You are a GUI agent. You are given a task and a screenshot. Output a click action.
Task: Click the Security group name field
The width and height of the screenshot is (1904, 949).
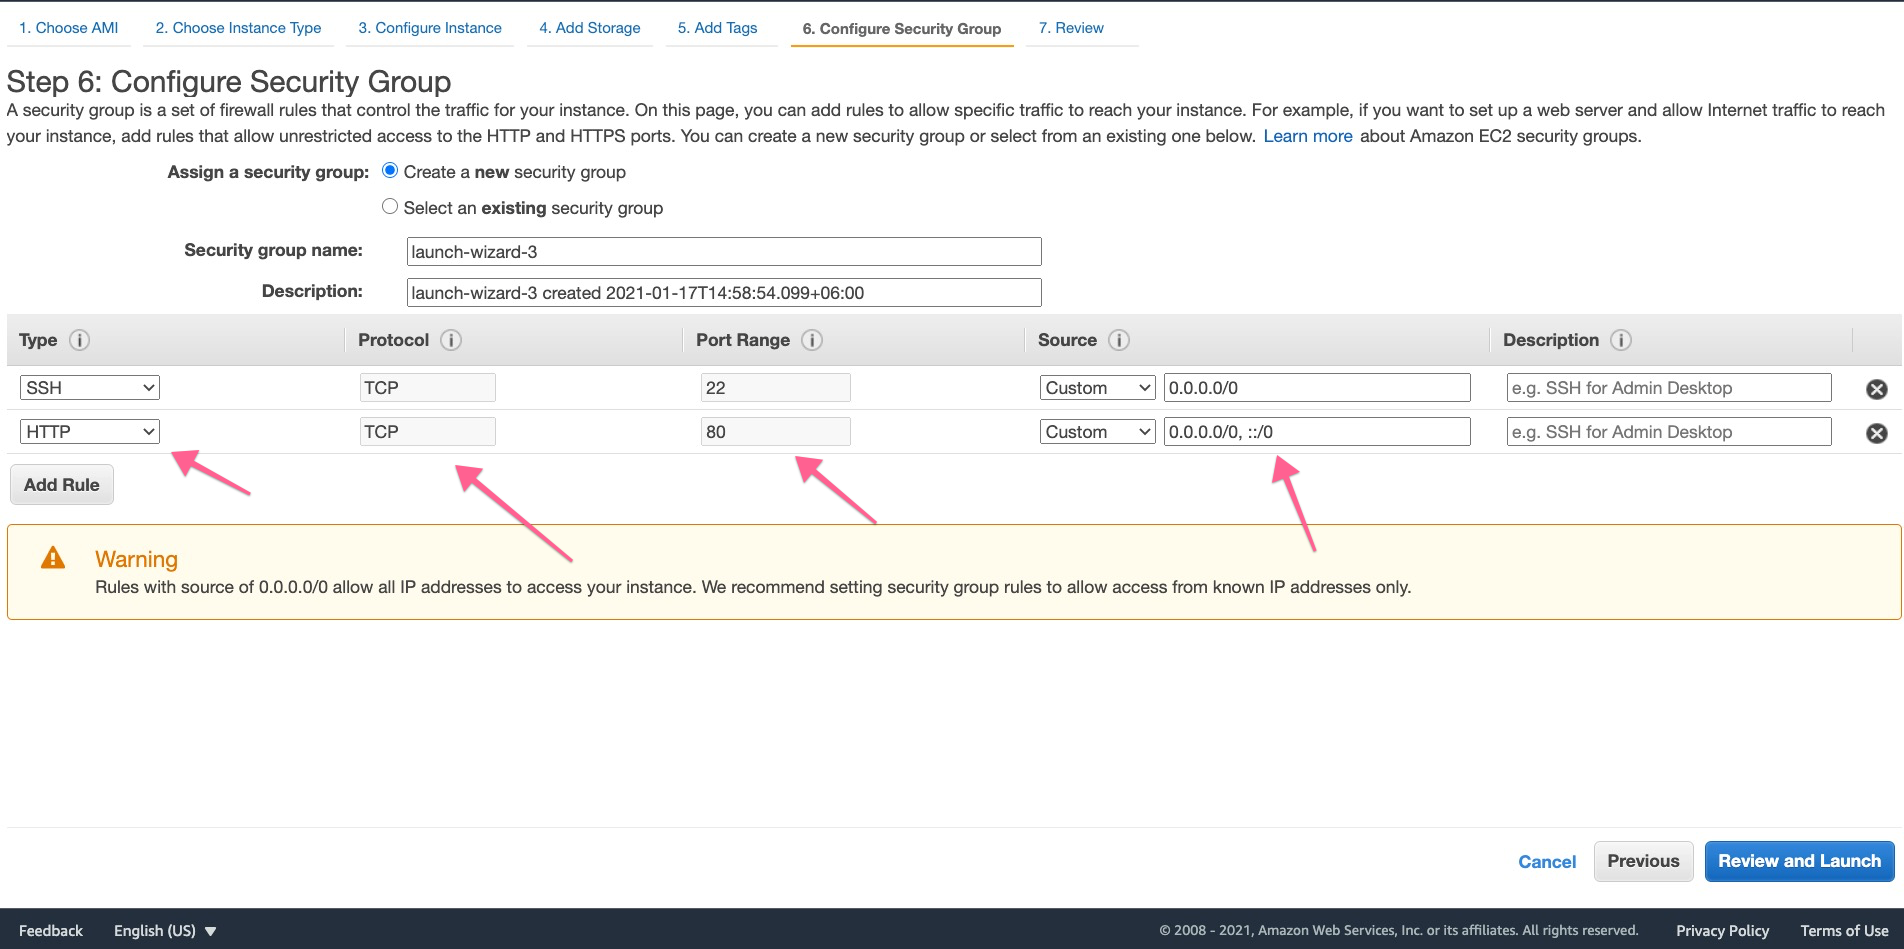[723, 251]
